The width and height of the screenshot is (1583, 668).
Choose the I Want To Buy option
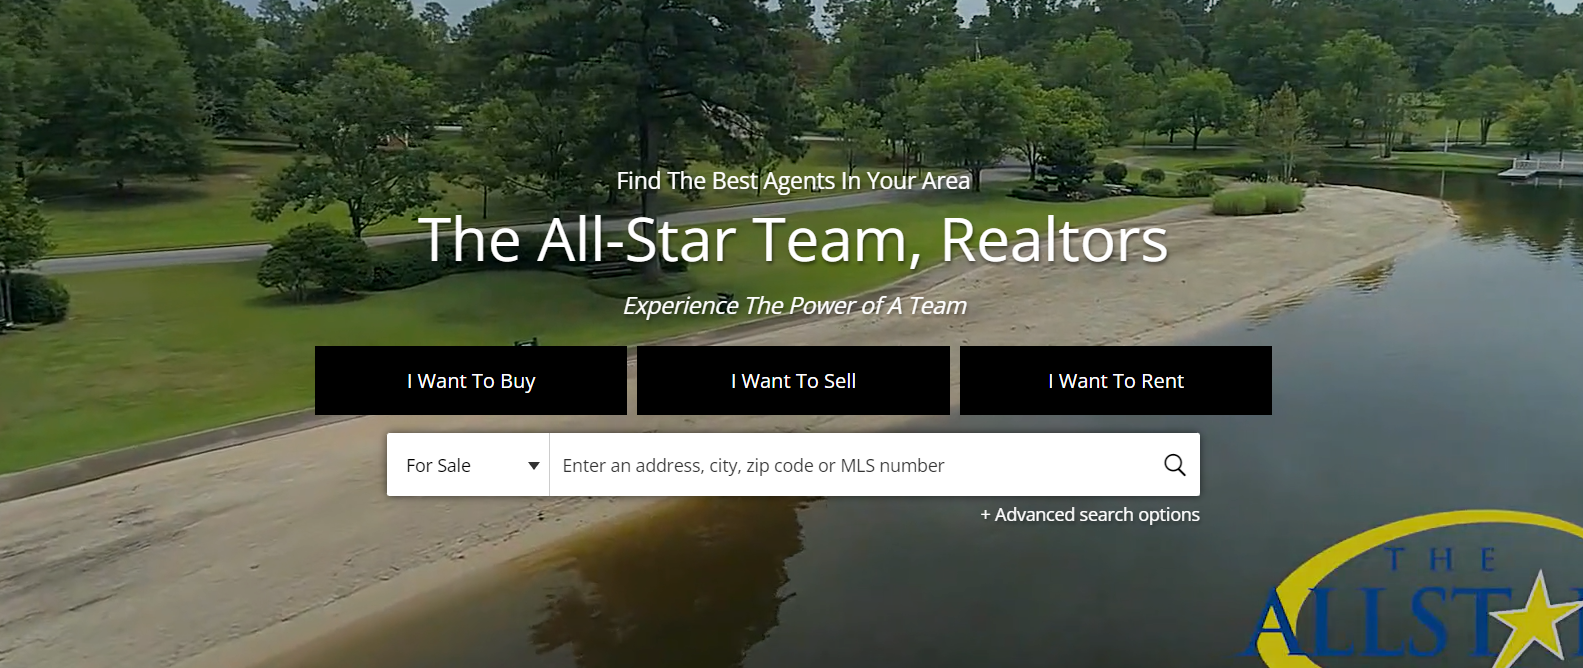click(x=471, y=380)
